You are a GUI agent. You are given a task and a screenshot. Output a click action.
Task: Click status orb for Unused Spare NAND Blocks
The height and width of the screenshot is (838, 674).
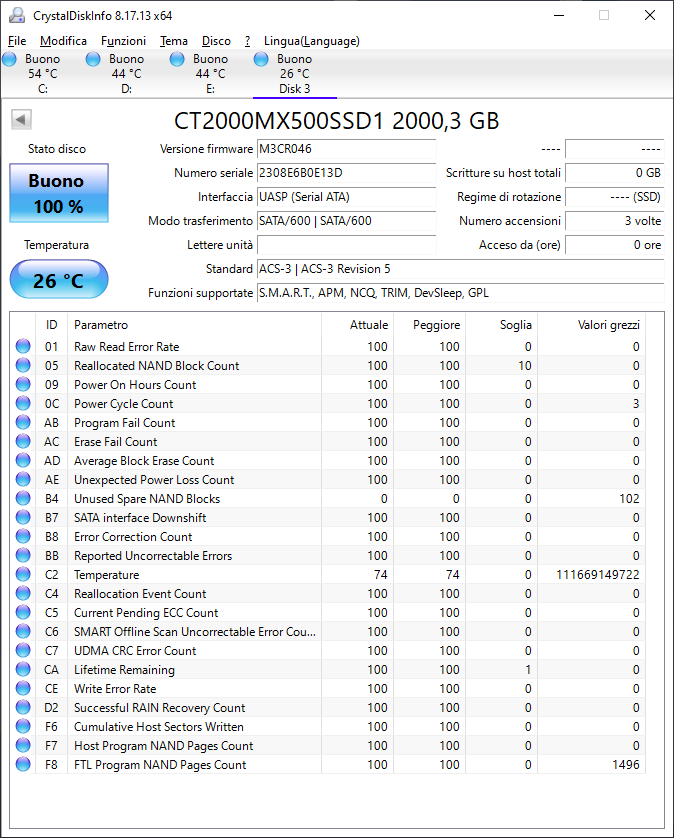tap(23, 498)
